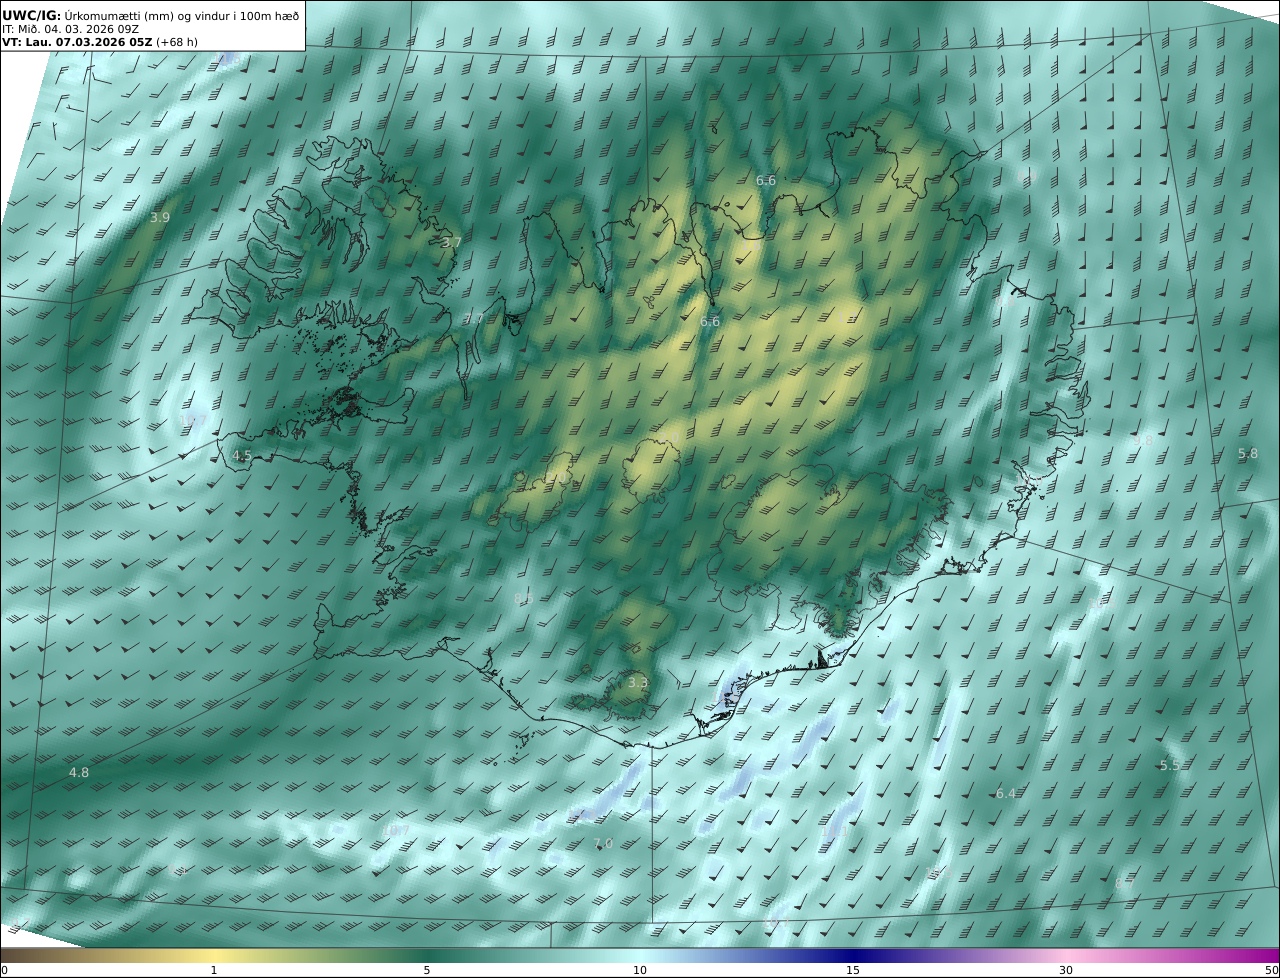Click the '30' tick on the color scale

(x=1066, y=970)
